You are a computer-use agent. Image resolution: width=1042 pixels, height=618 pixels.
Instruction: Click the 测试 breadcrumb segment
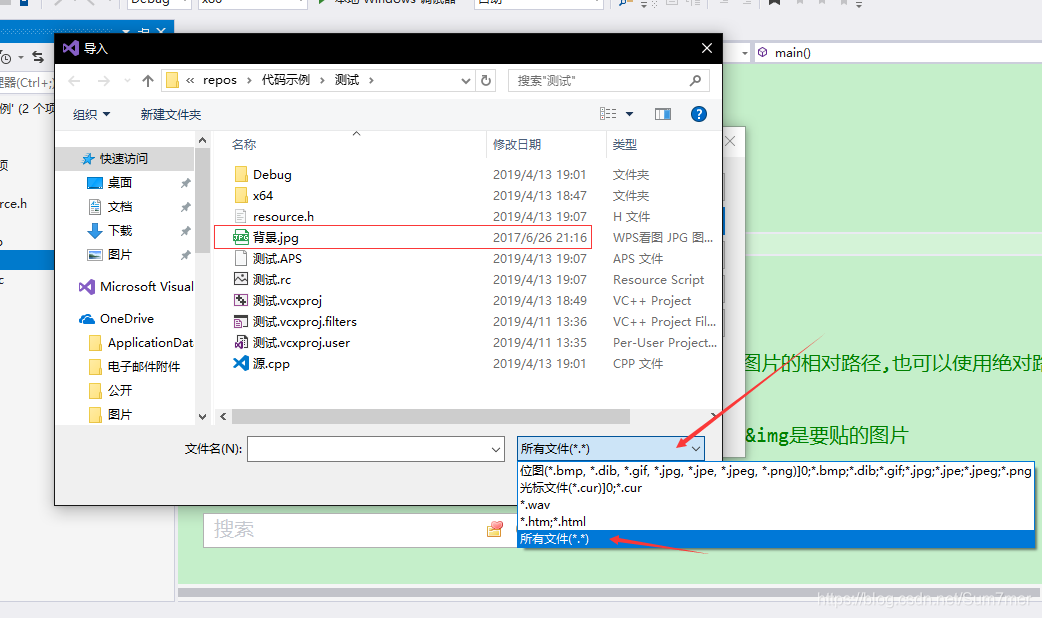(347, 80)
